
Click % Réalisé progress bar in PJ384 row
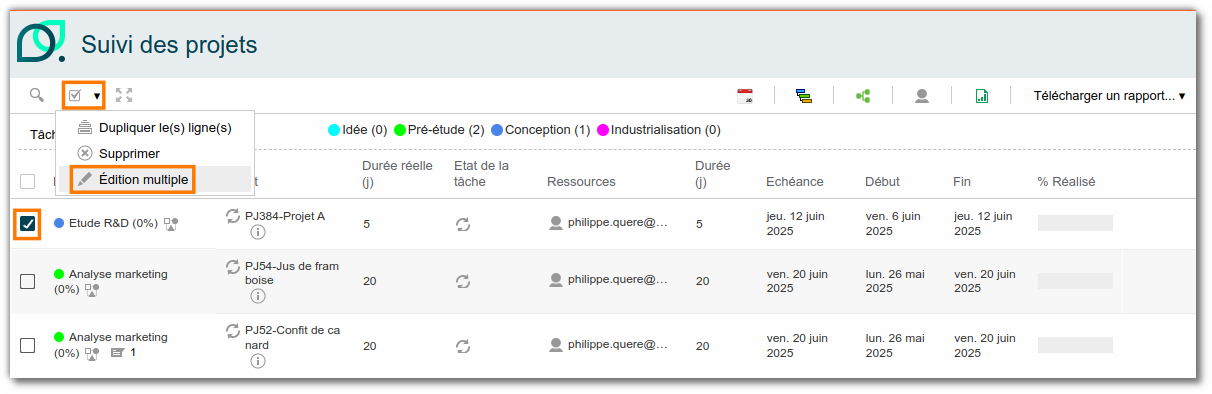(x=1075, y=223)
